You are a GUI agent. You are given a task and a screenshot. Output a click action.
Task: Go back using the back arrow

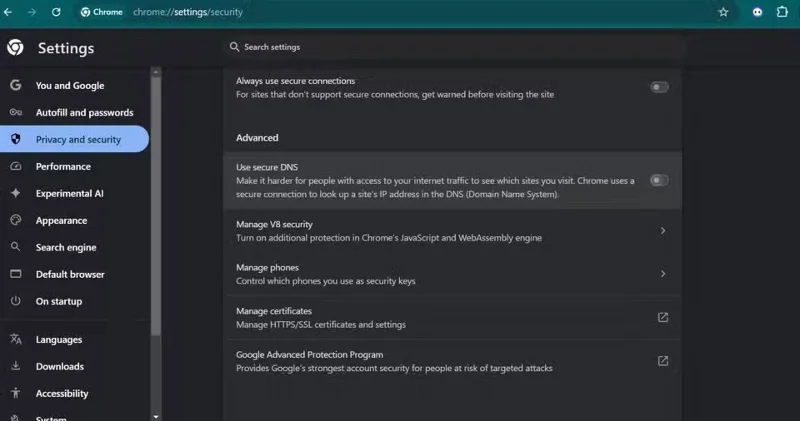coord(8,12)
